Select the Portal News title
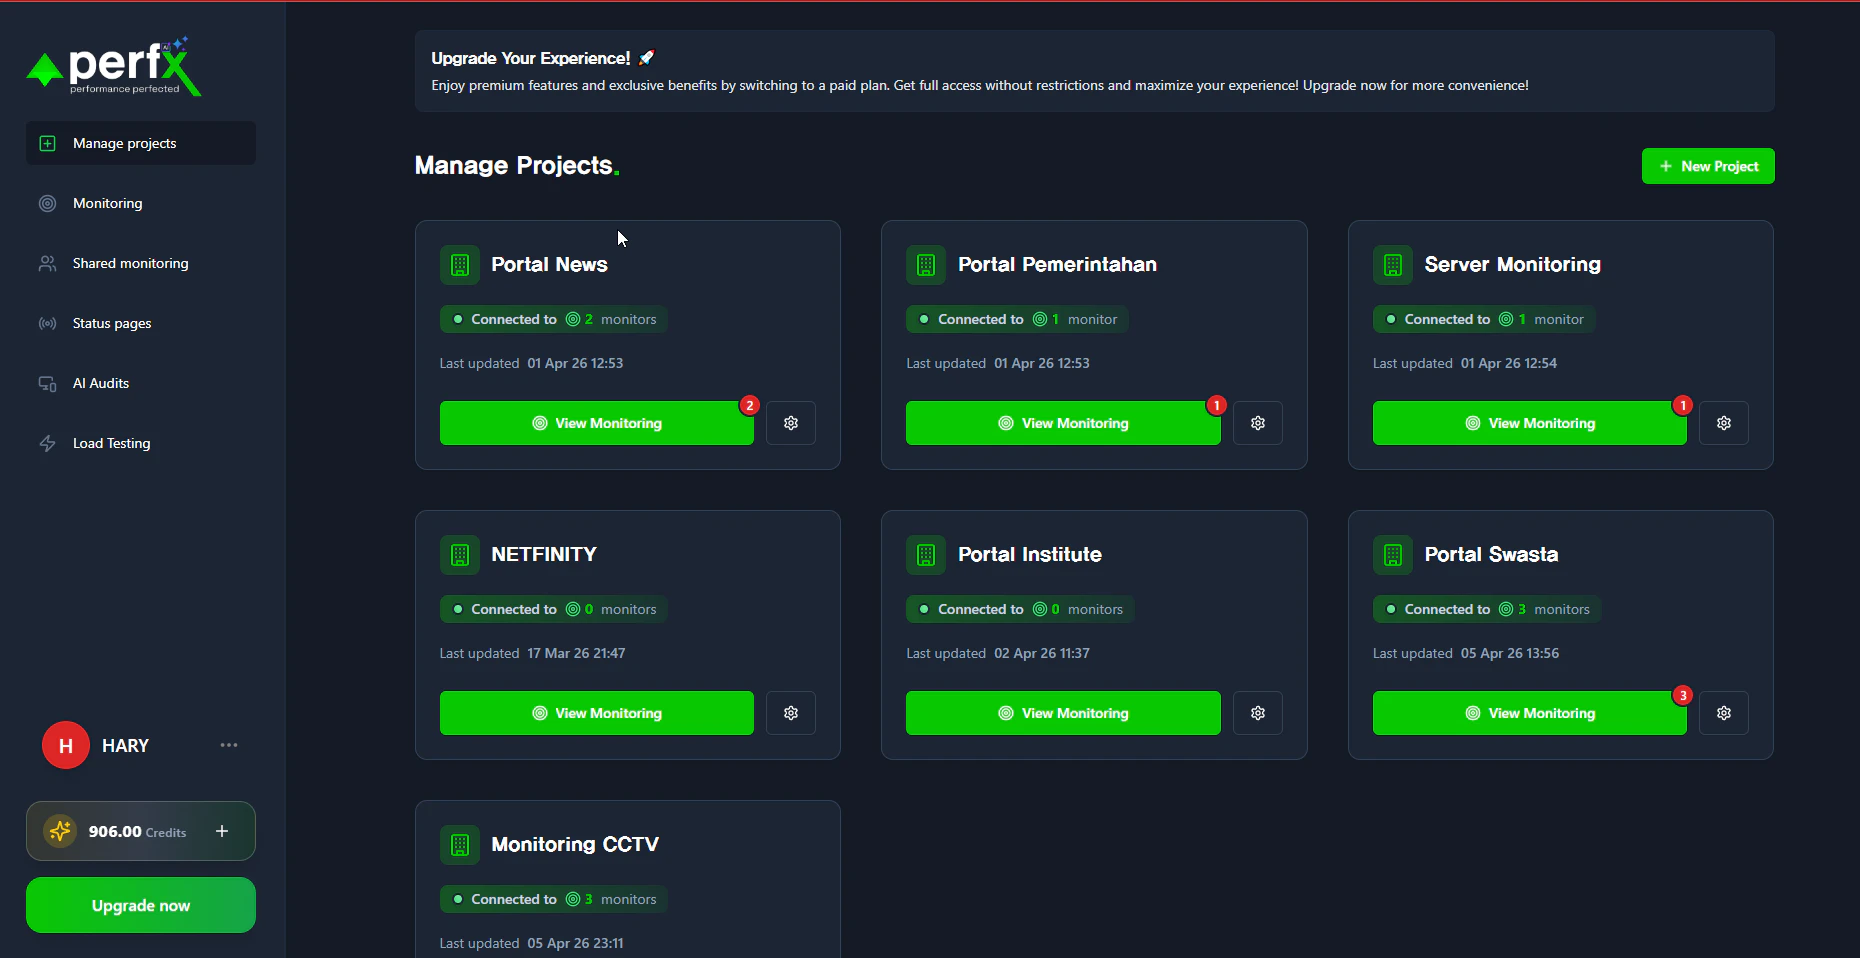 click(549, 264)
